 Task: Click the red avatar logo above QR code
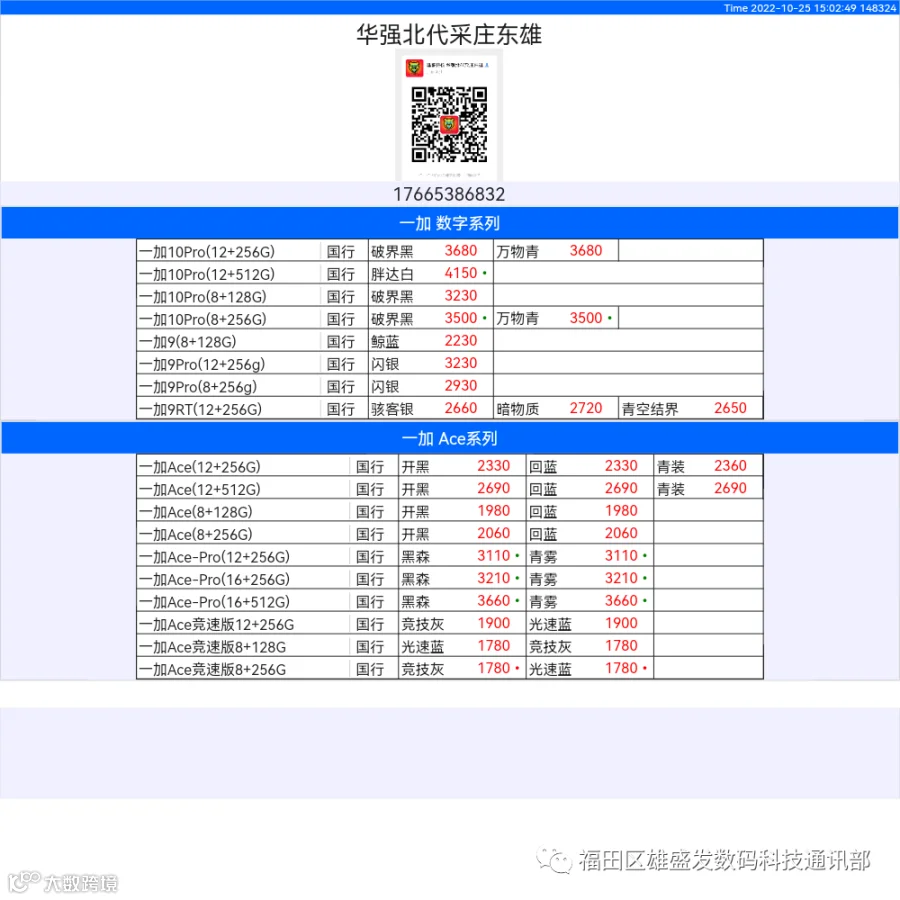[414, 68]
